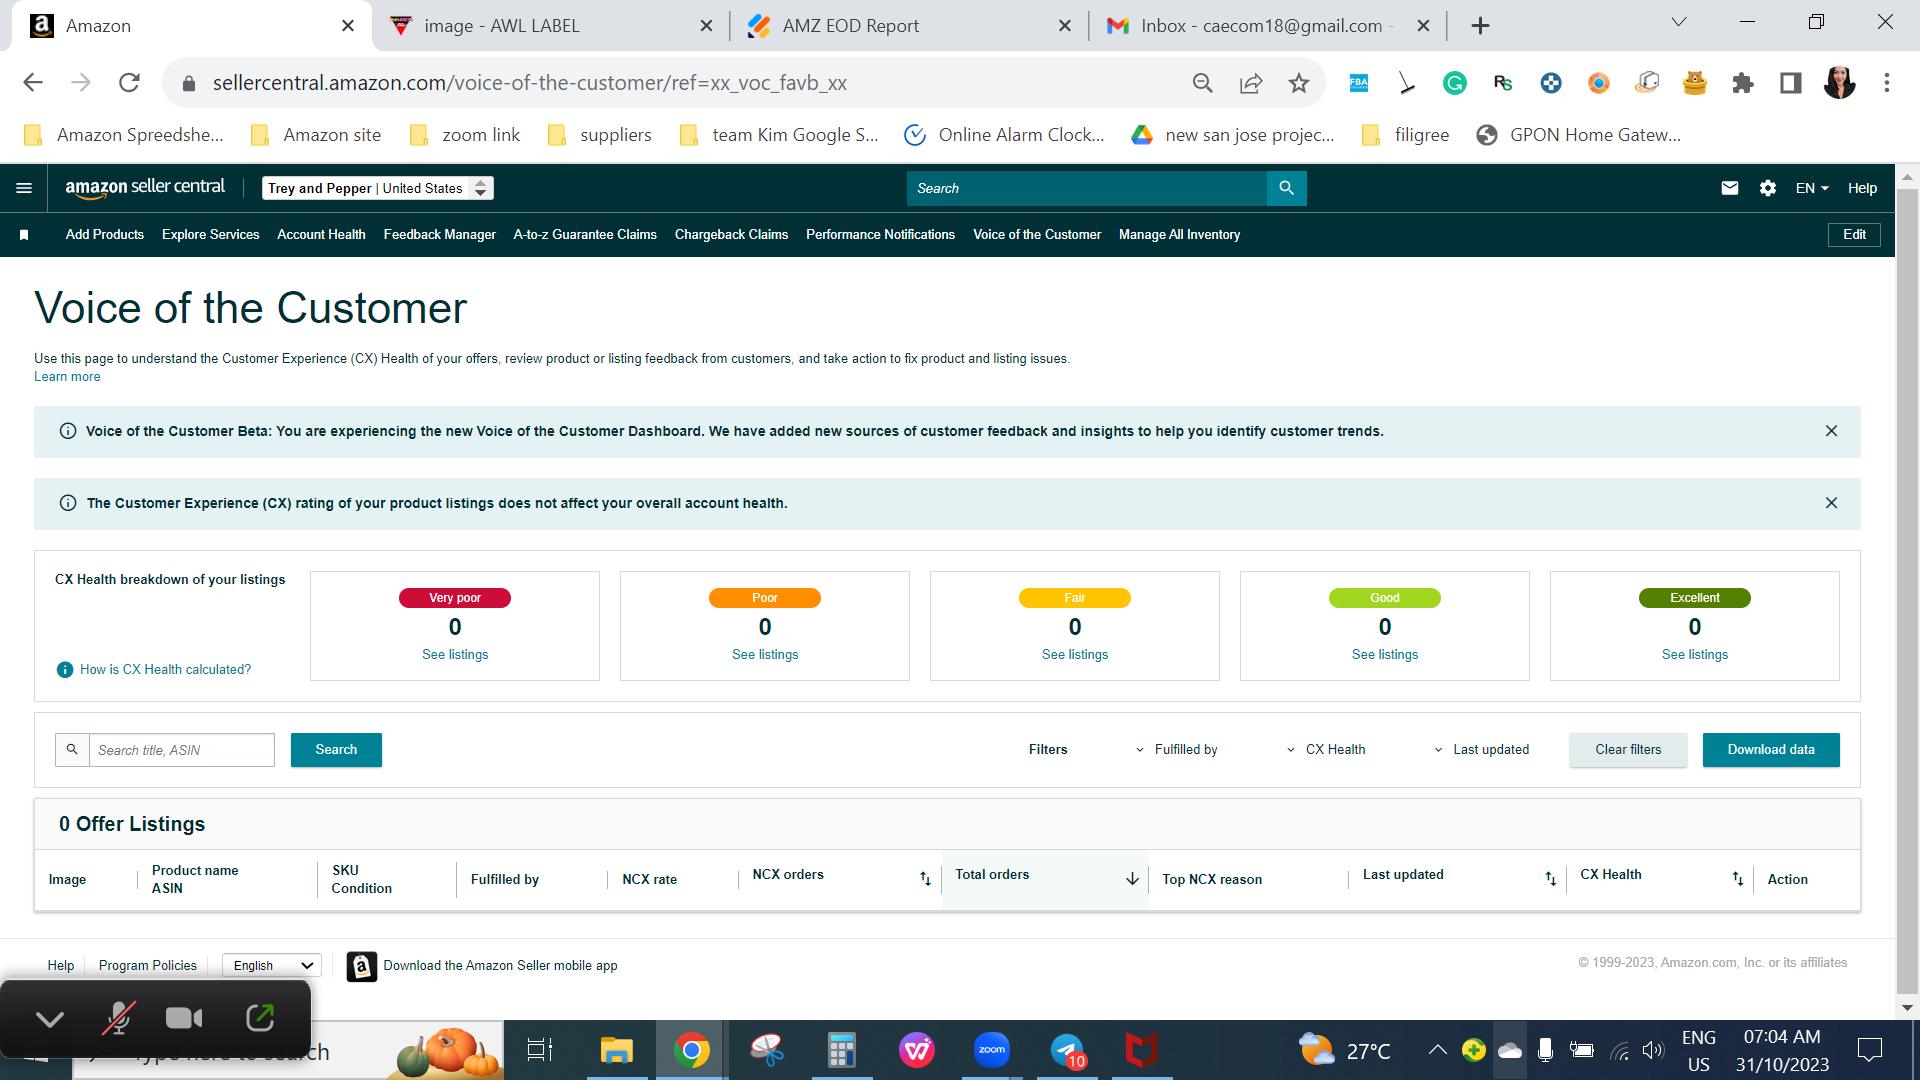Open Telegram from the taskbar
1920x1080 pixels.
click(1067, 1050)
